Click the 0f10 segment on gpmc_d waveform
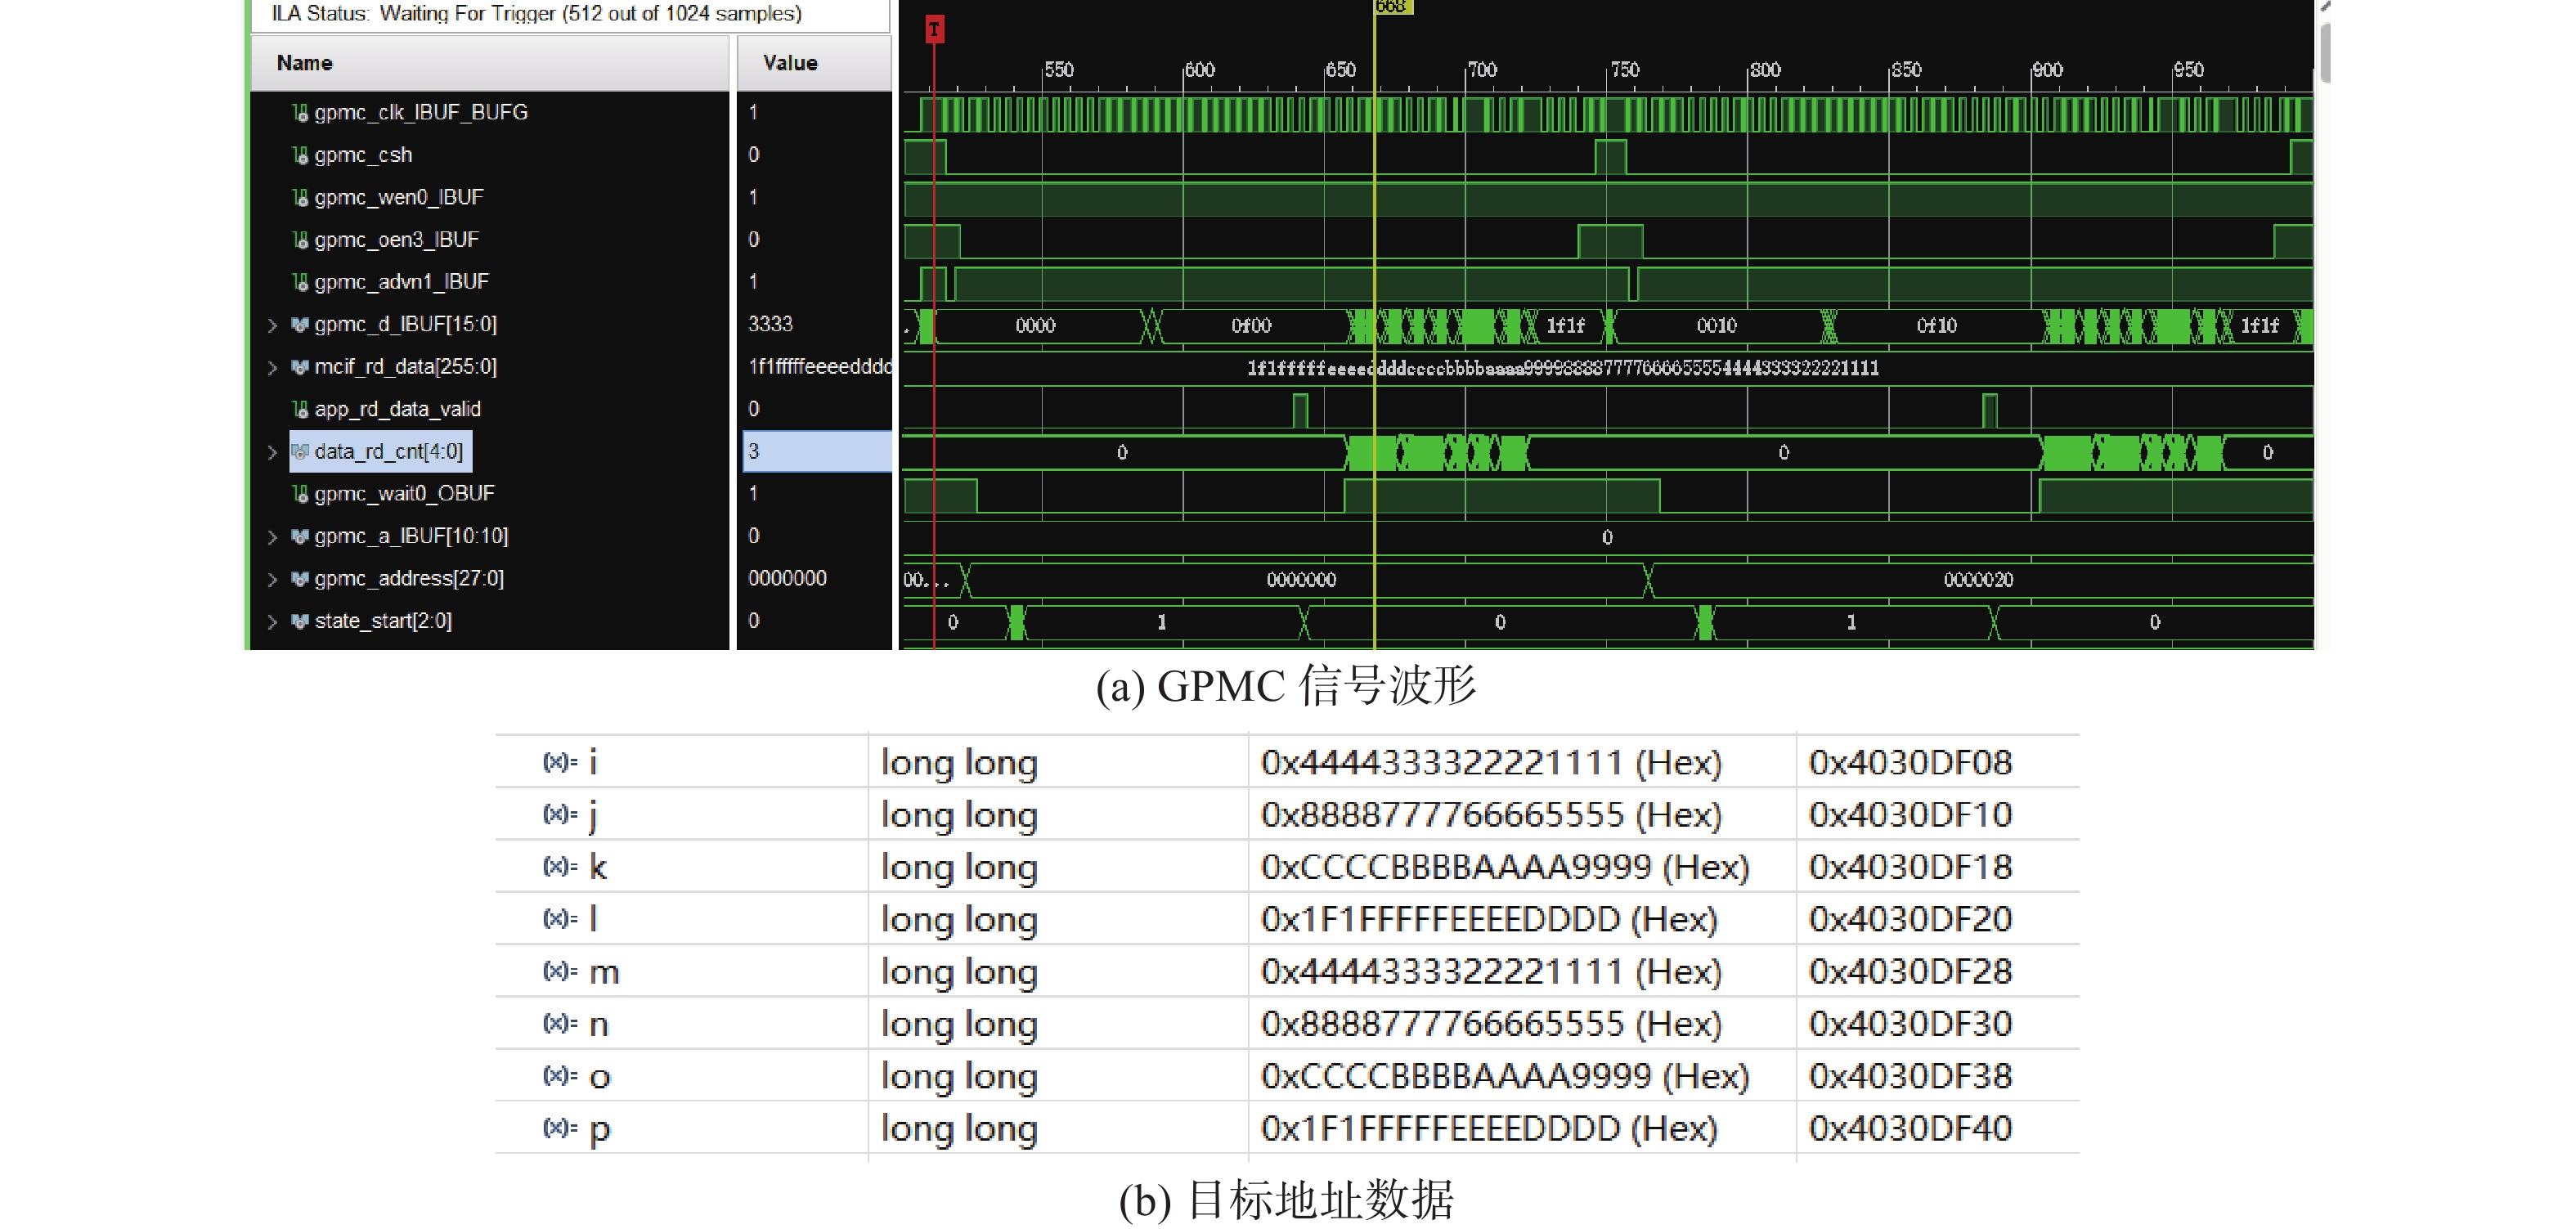 pyautogui.click(x=1936, y=326)
